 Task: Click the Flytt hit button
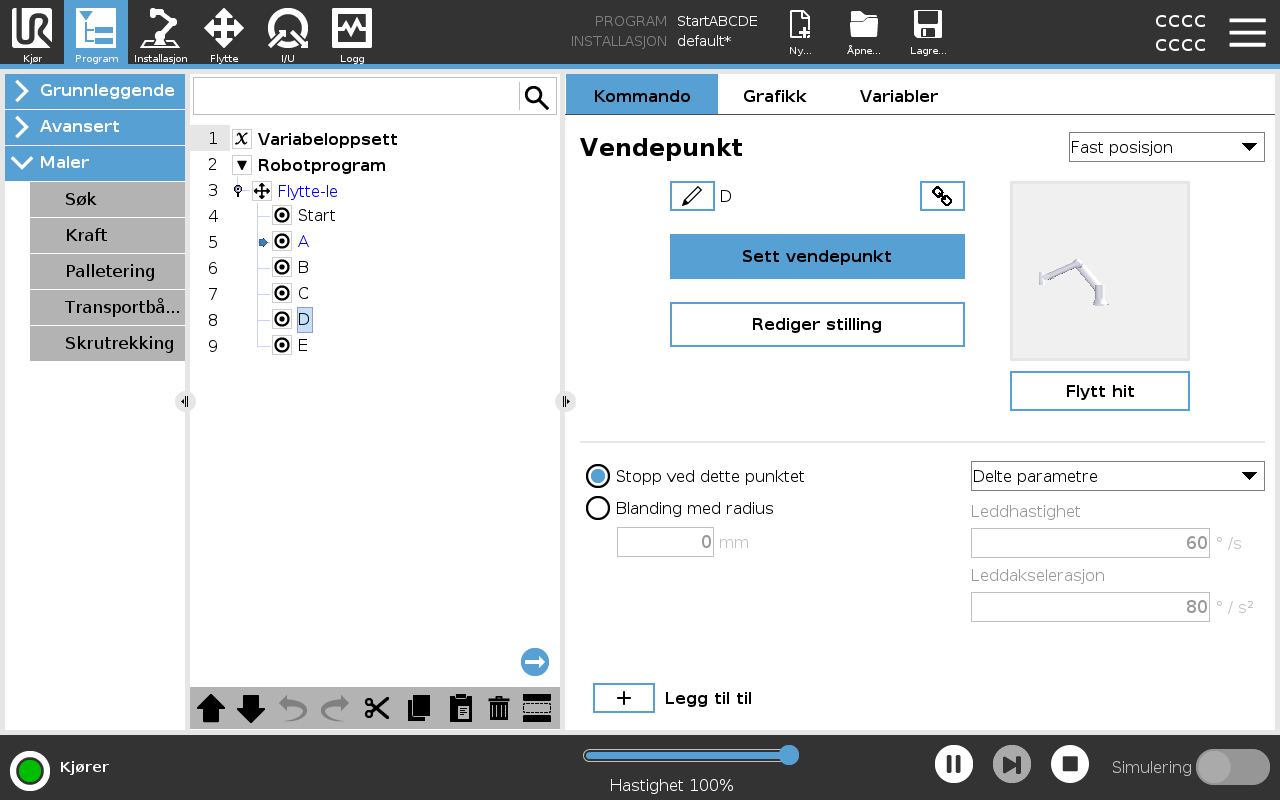1100,391
